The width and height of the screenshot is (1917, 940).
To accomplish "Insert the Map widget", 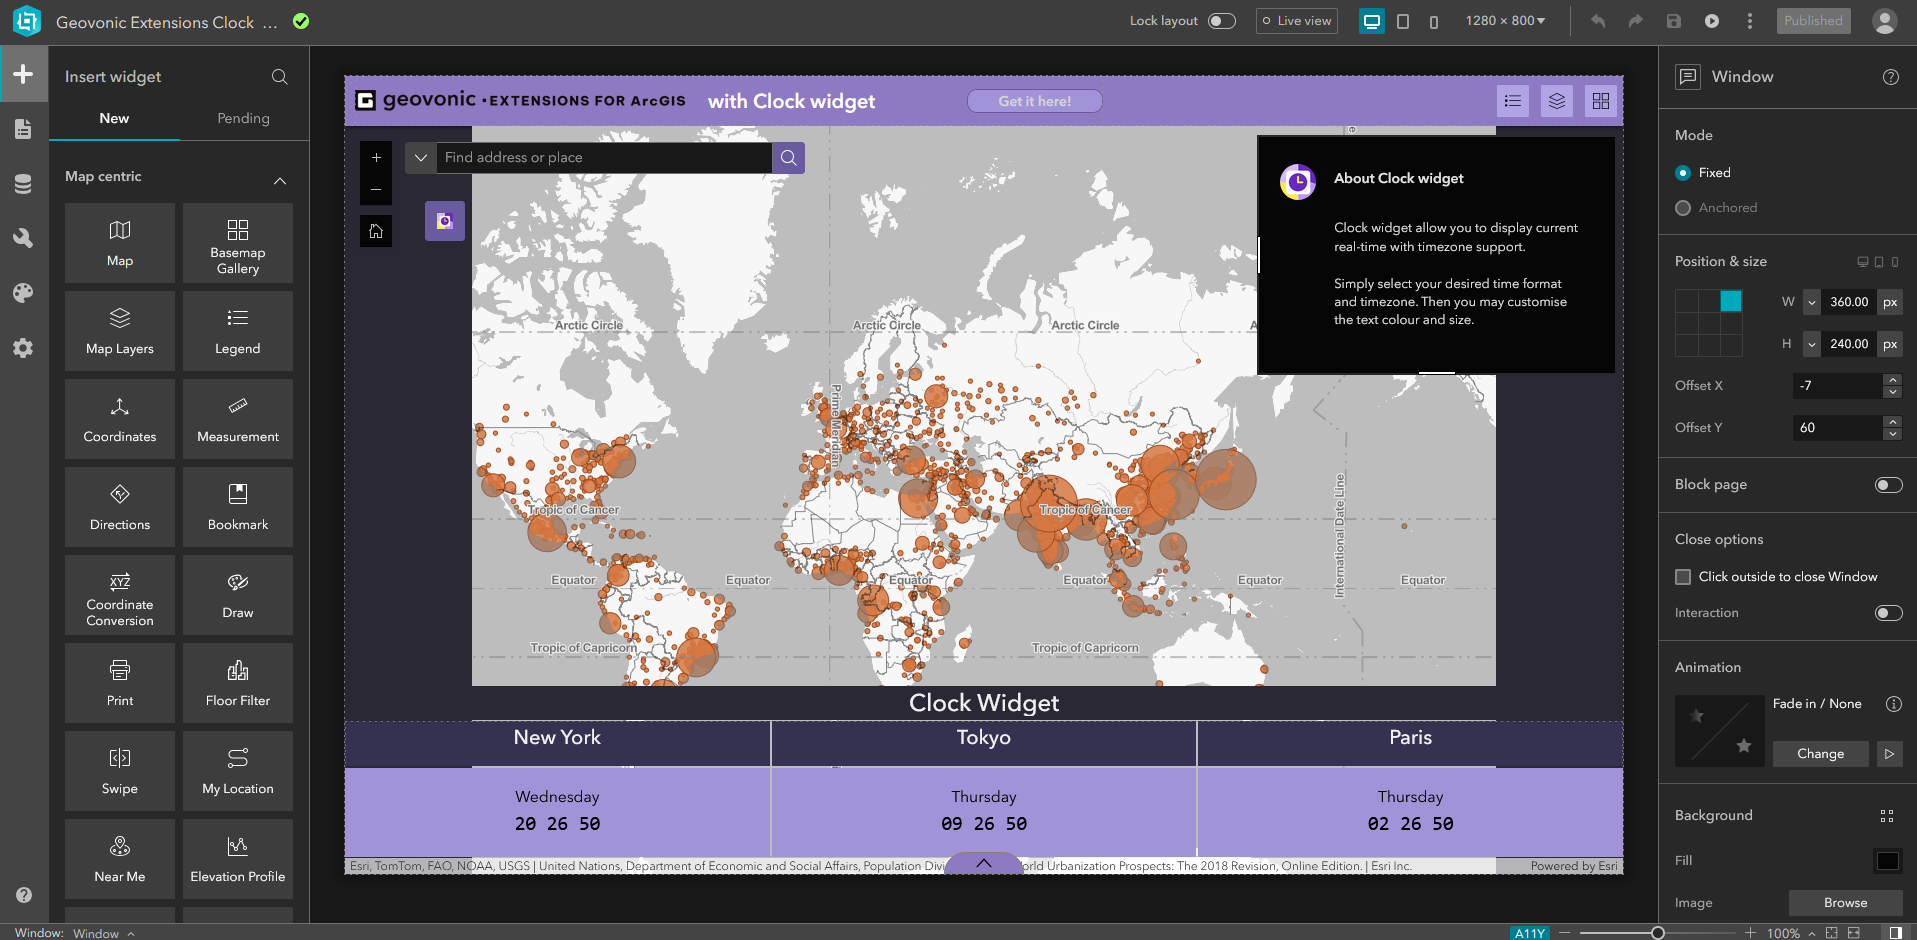I will (x=120, y=243).
